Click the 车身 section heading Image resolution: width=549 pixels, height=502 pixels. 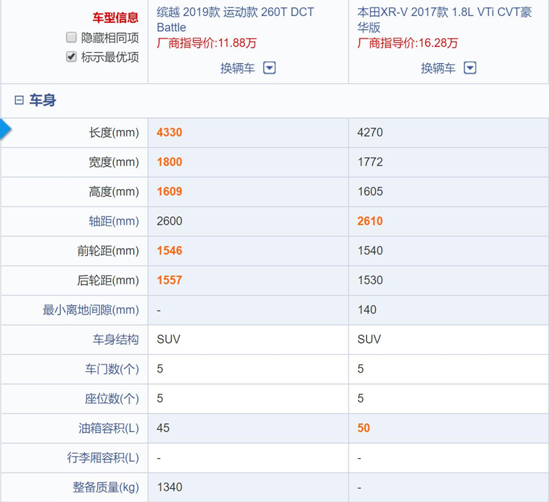pyautogui.click(x=42, y=100)
